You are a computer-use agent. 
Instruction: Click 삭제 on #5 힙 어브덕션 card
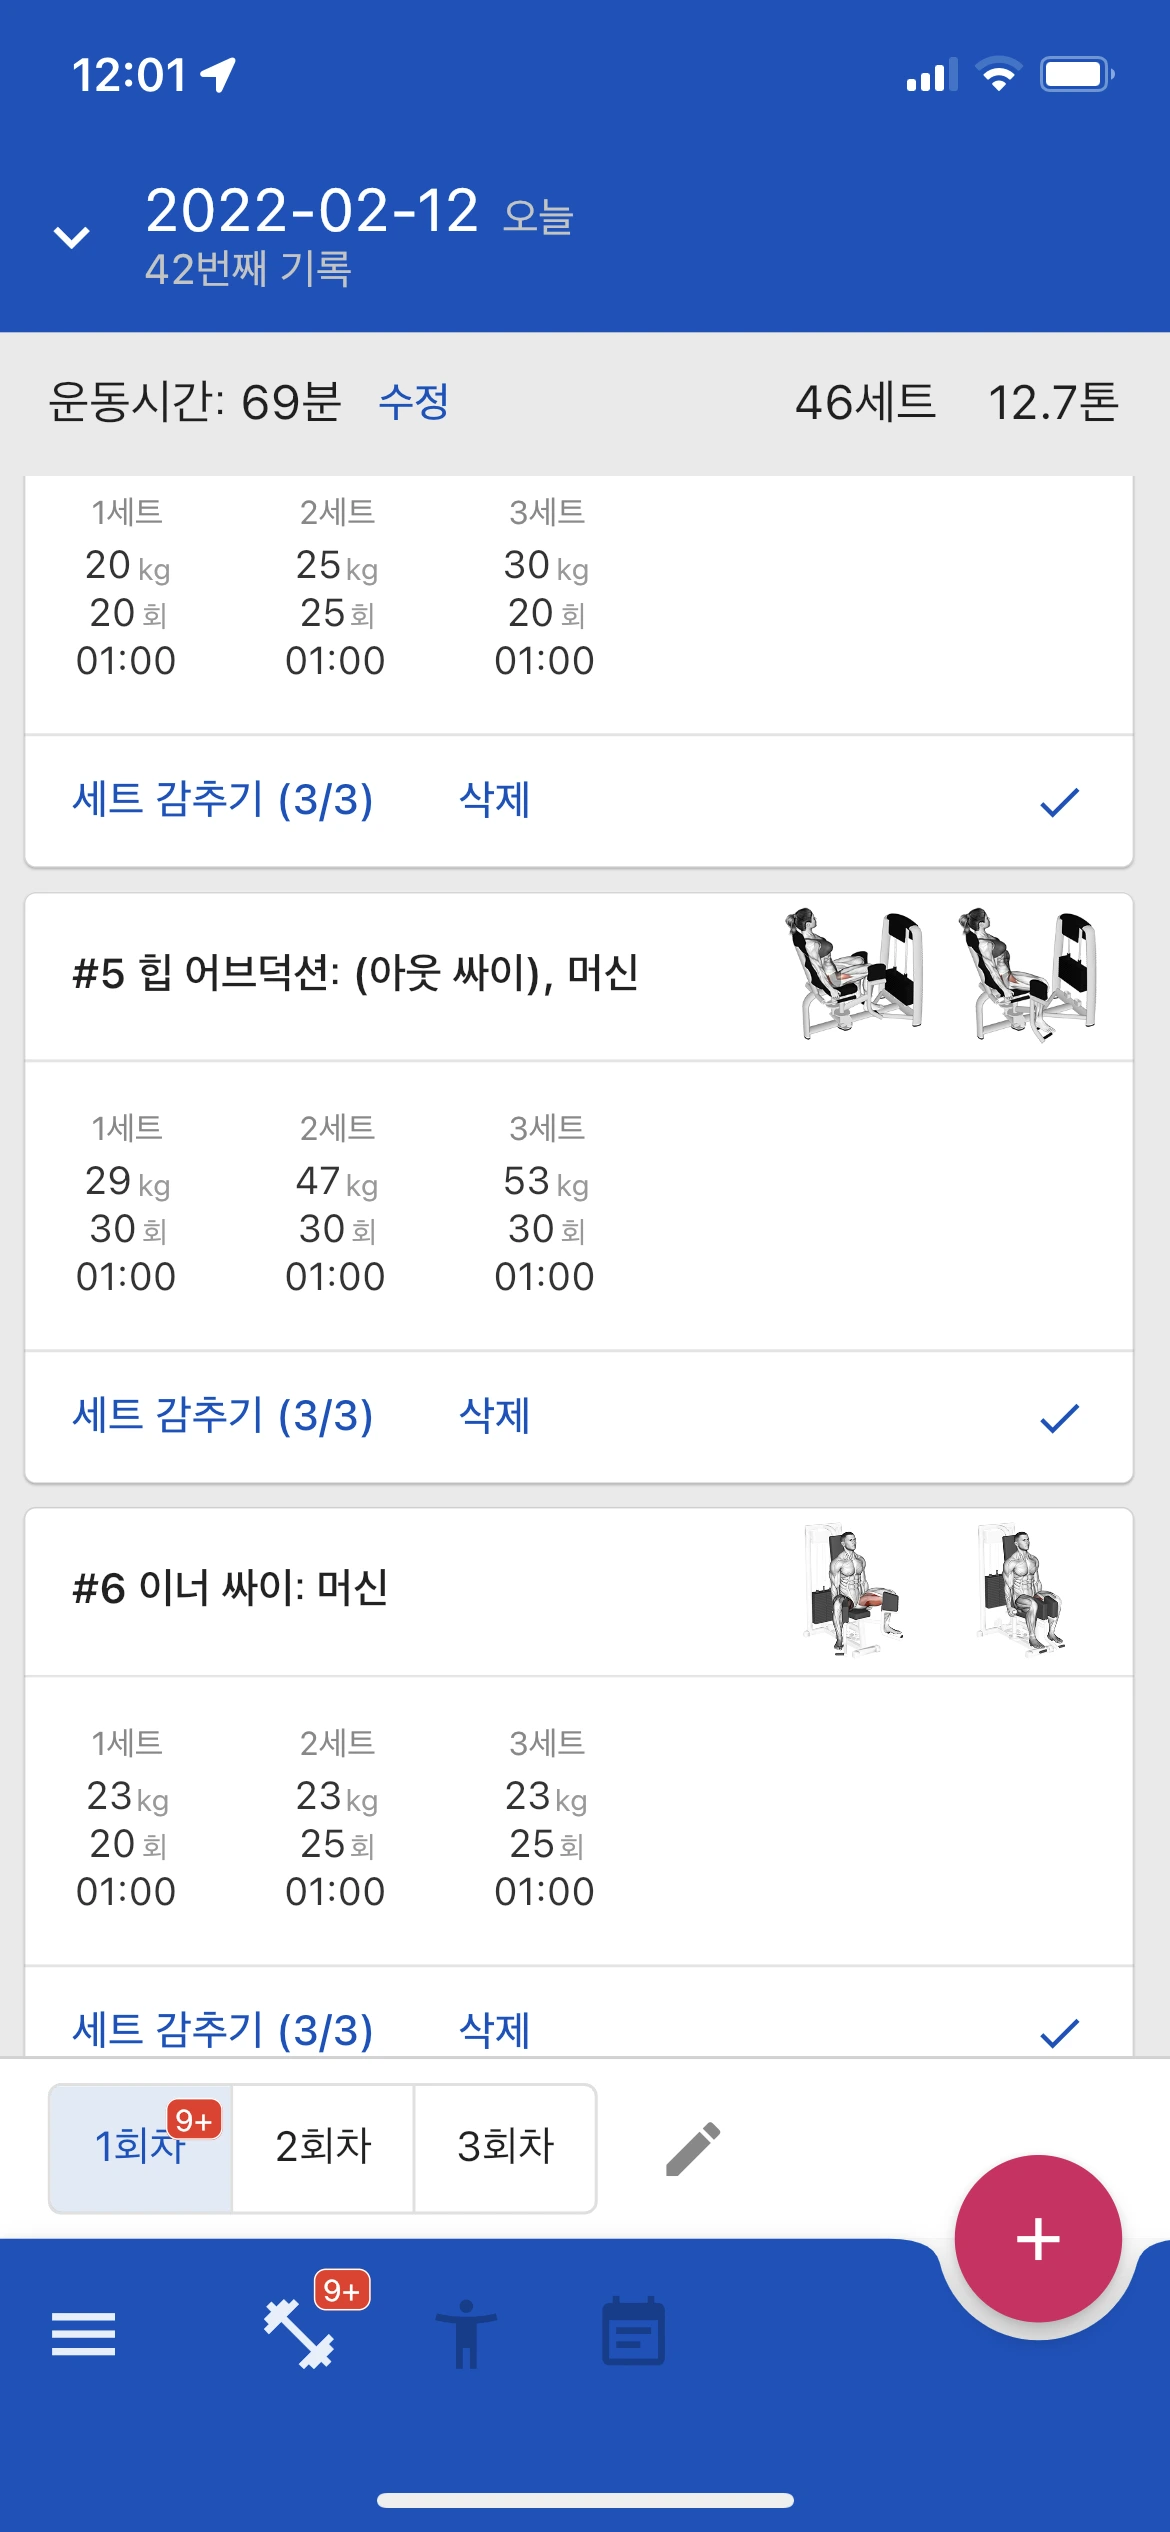click(494, 1416)
